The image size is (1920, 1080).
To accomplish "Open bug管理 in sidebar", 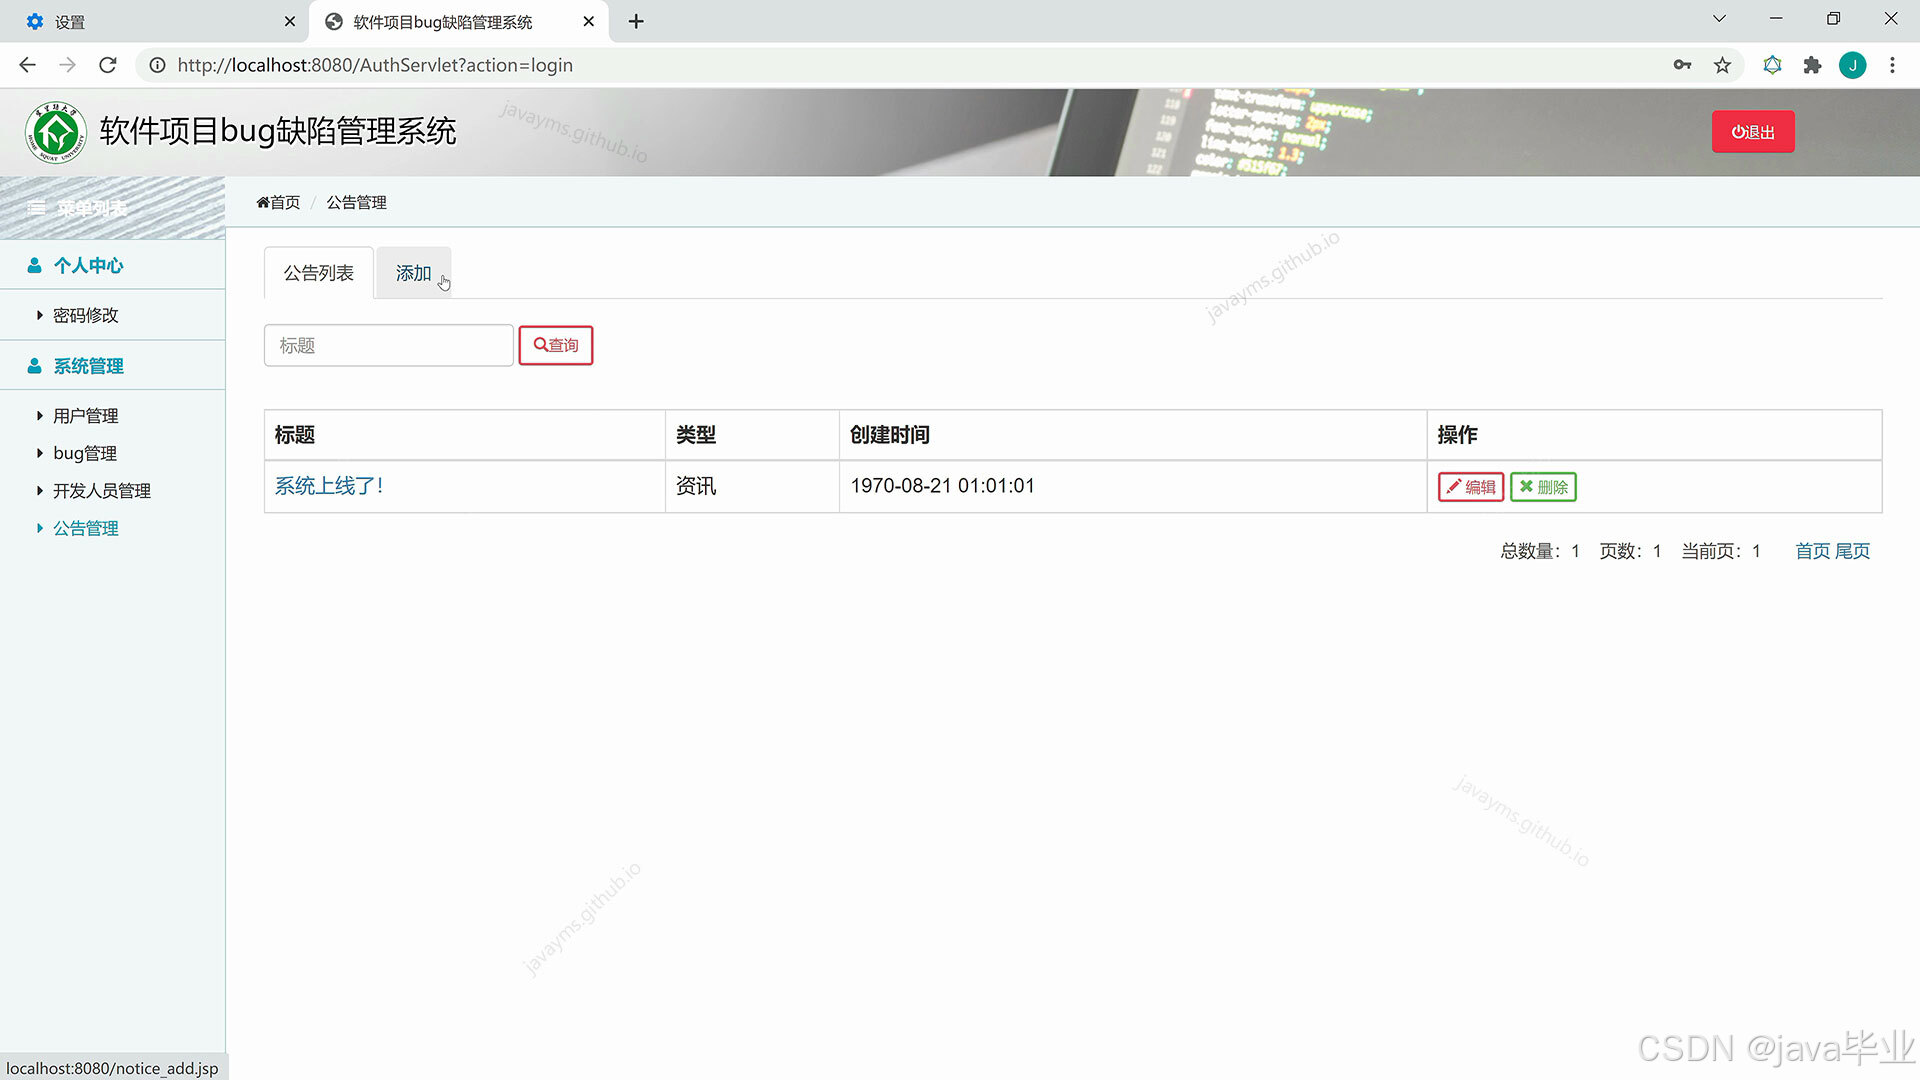I will [84, 453].
